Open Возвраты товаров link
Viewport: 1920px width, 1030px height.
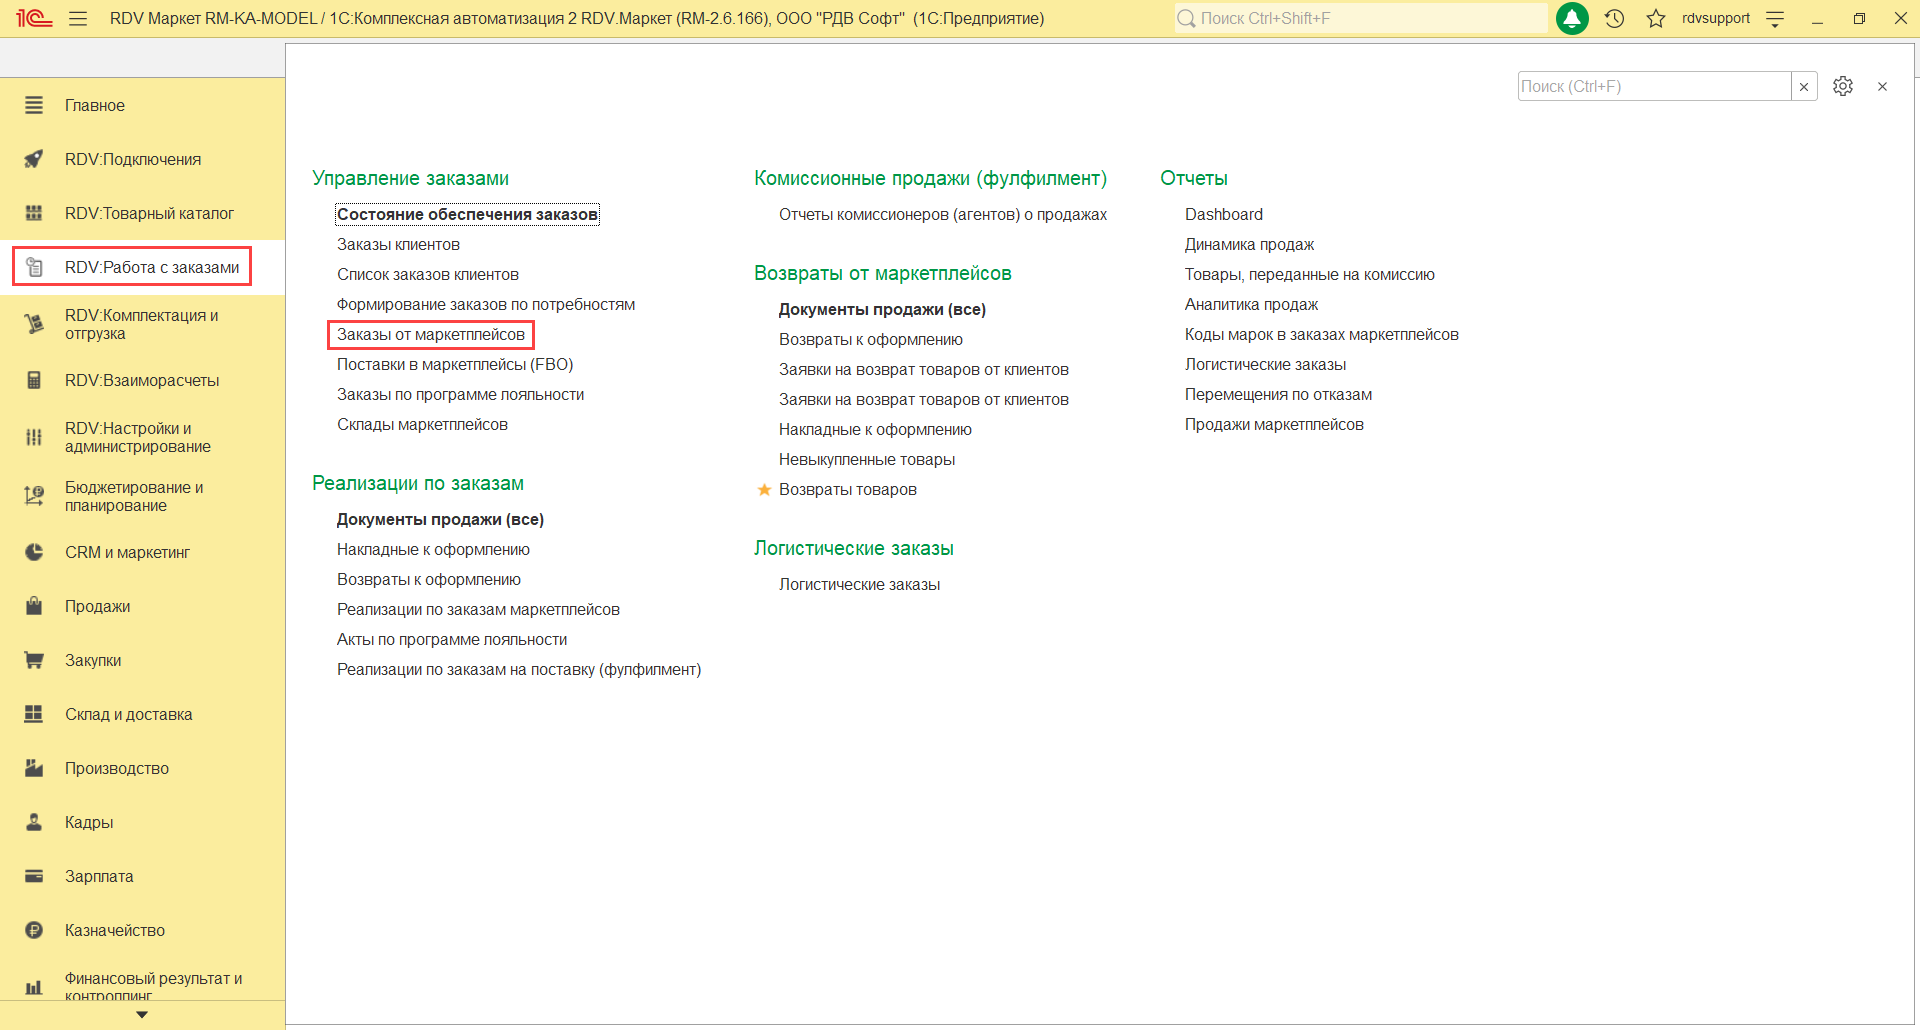[848, 489]
